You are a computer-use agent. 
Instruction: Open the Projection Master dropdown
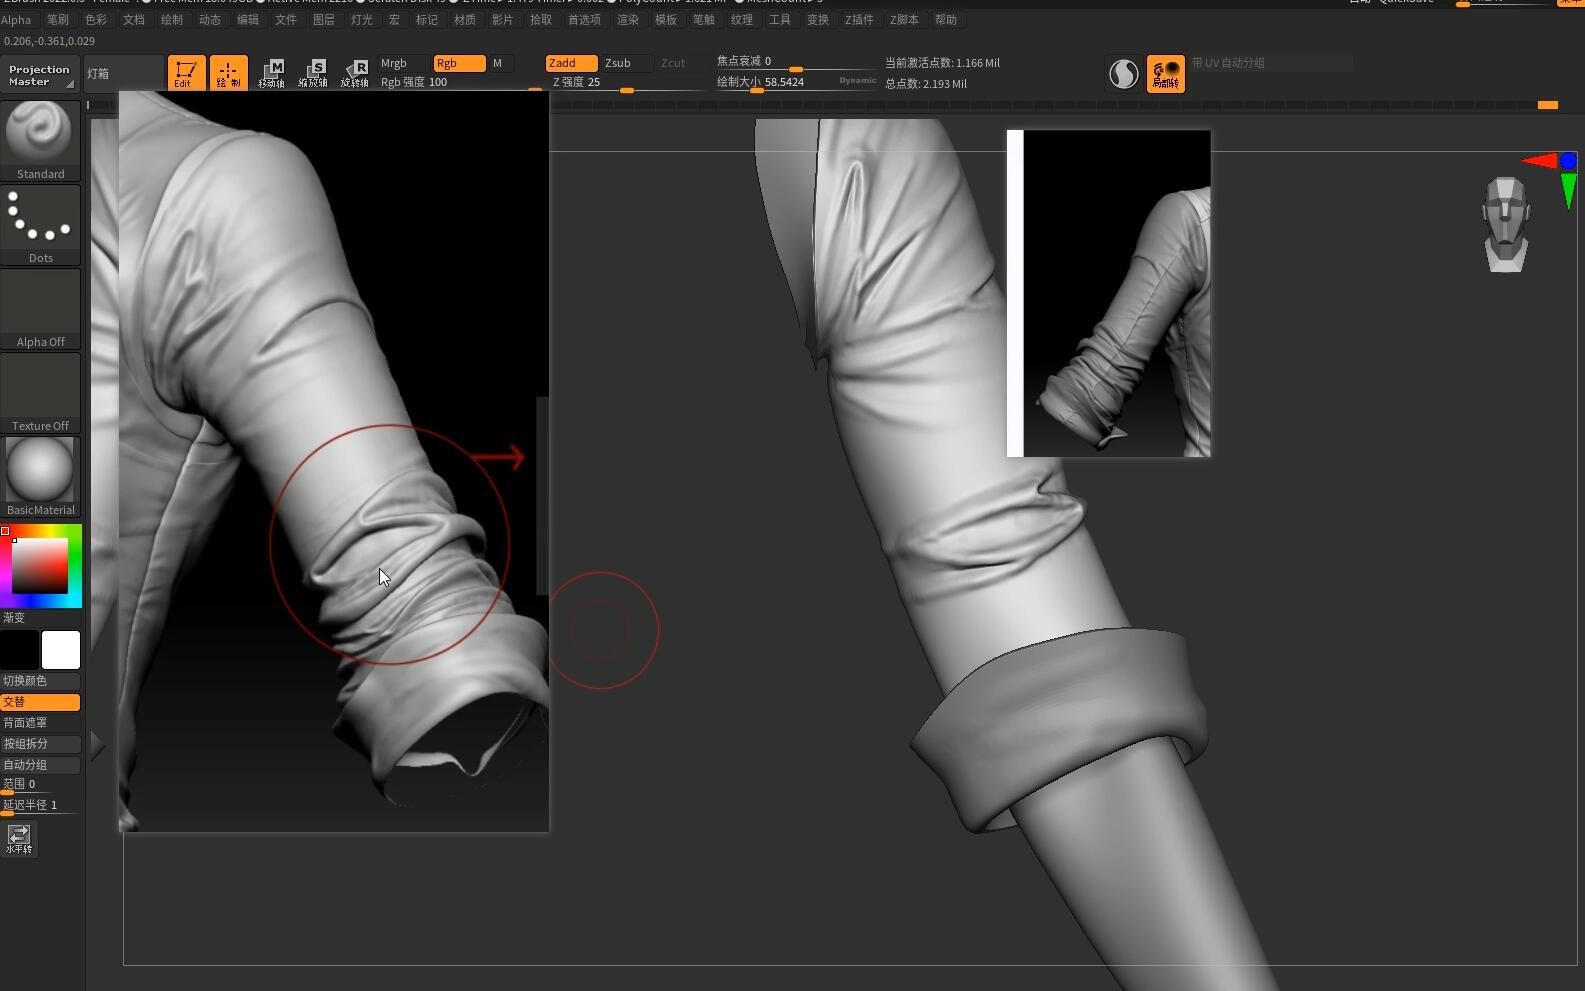click(x=40, y=75)
